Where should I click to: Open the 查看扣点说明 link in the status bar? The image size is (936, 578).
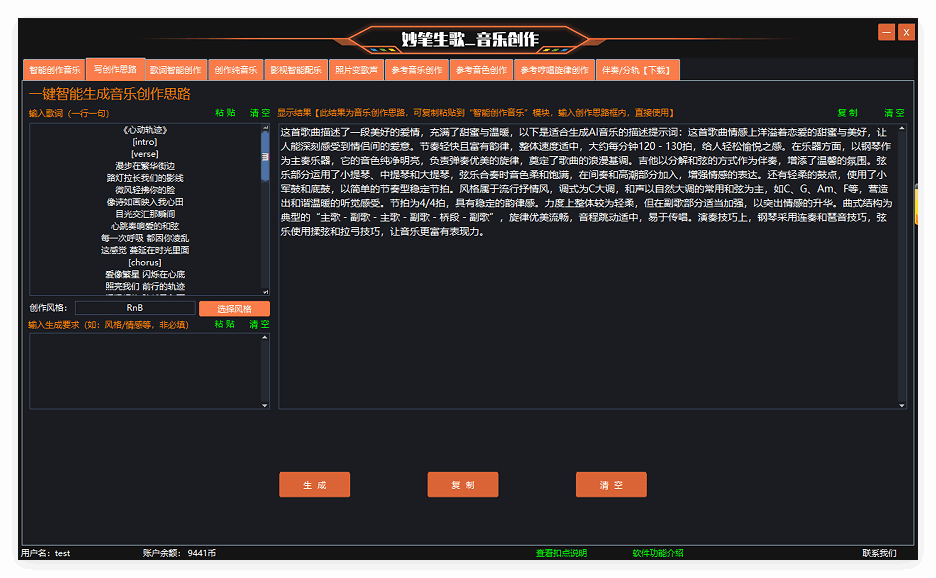561,553
